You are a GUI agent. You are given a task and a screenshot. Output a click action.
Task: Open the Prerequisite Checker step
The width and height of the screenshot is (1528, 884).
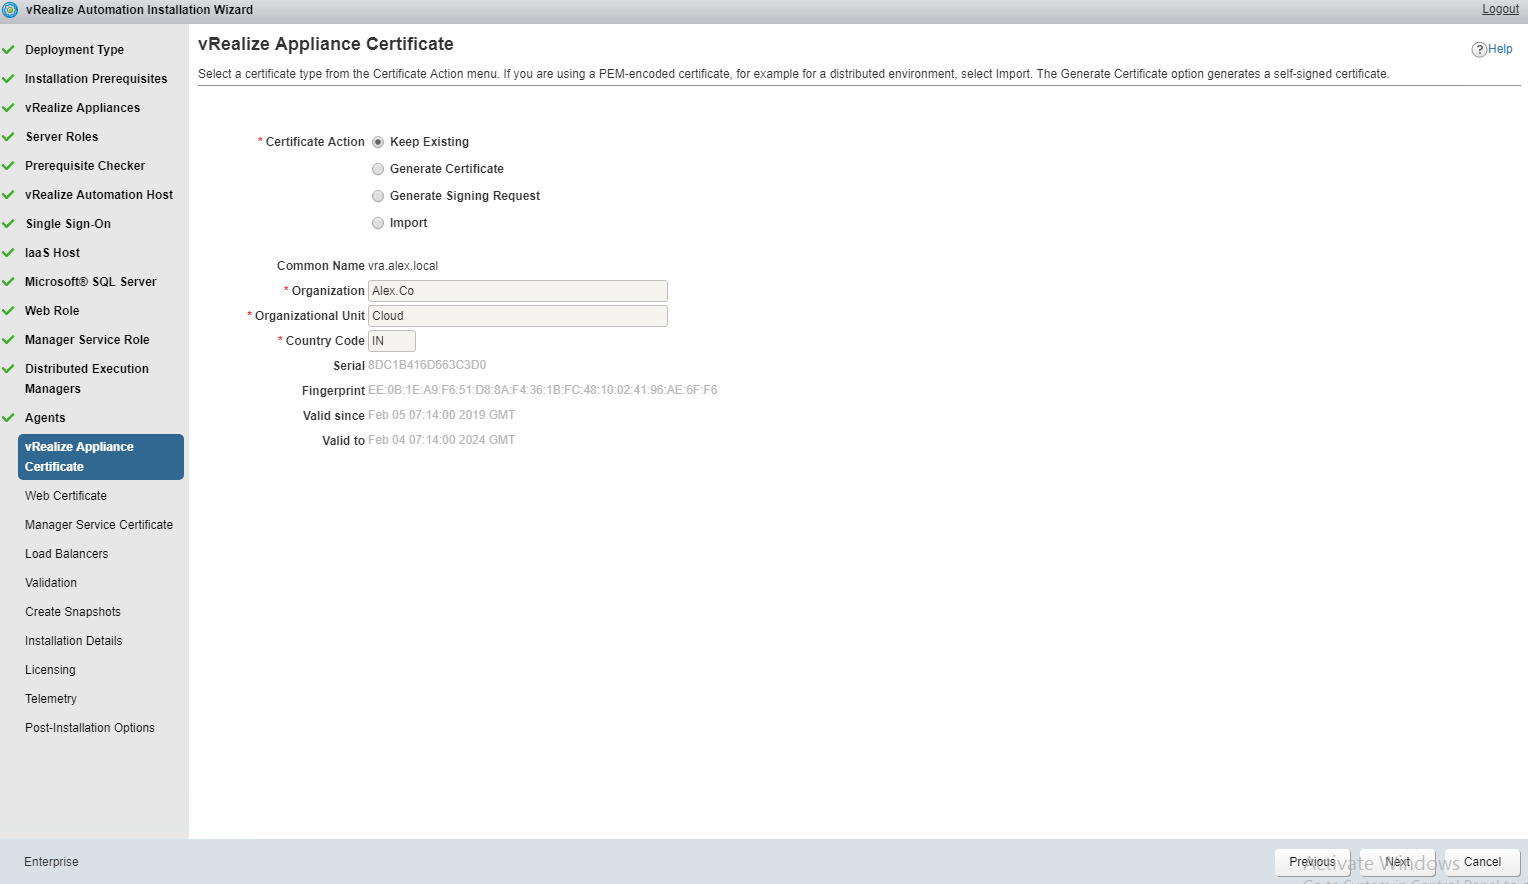click(x=85, y=166)
